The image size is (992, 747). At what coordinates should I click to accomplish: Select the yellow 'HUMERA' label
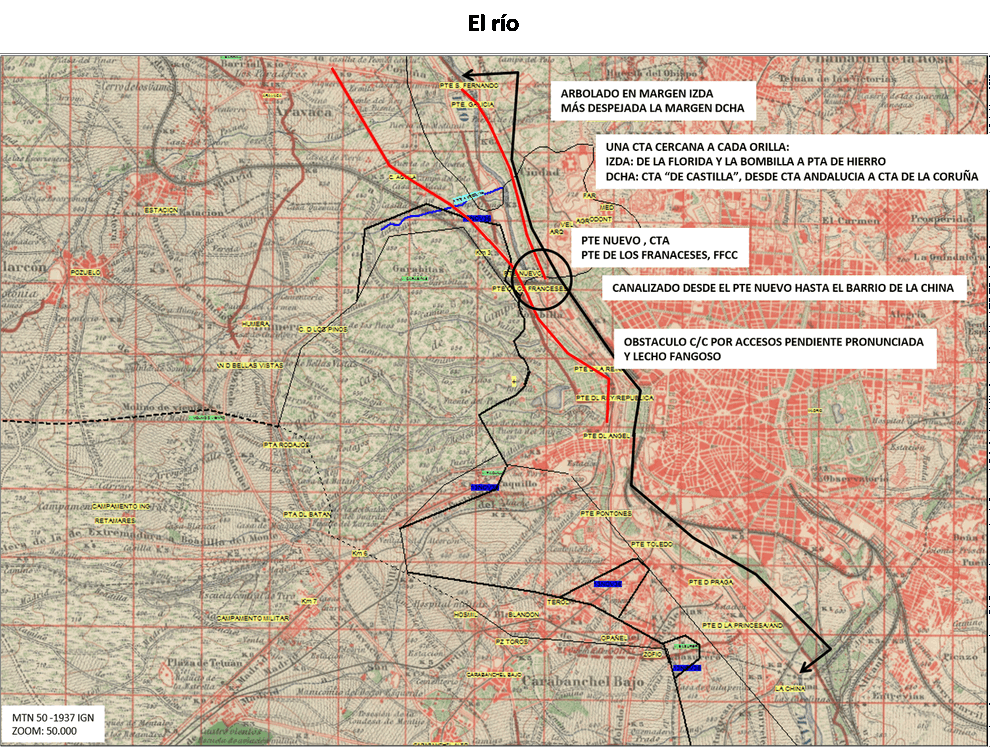coord(255,324)
